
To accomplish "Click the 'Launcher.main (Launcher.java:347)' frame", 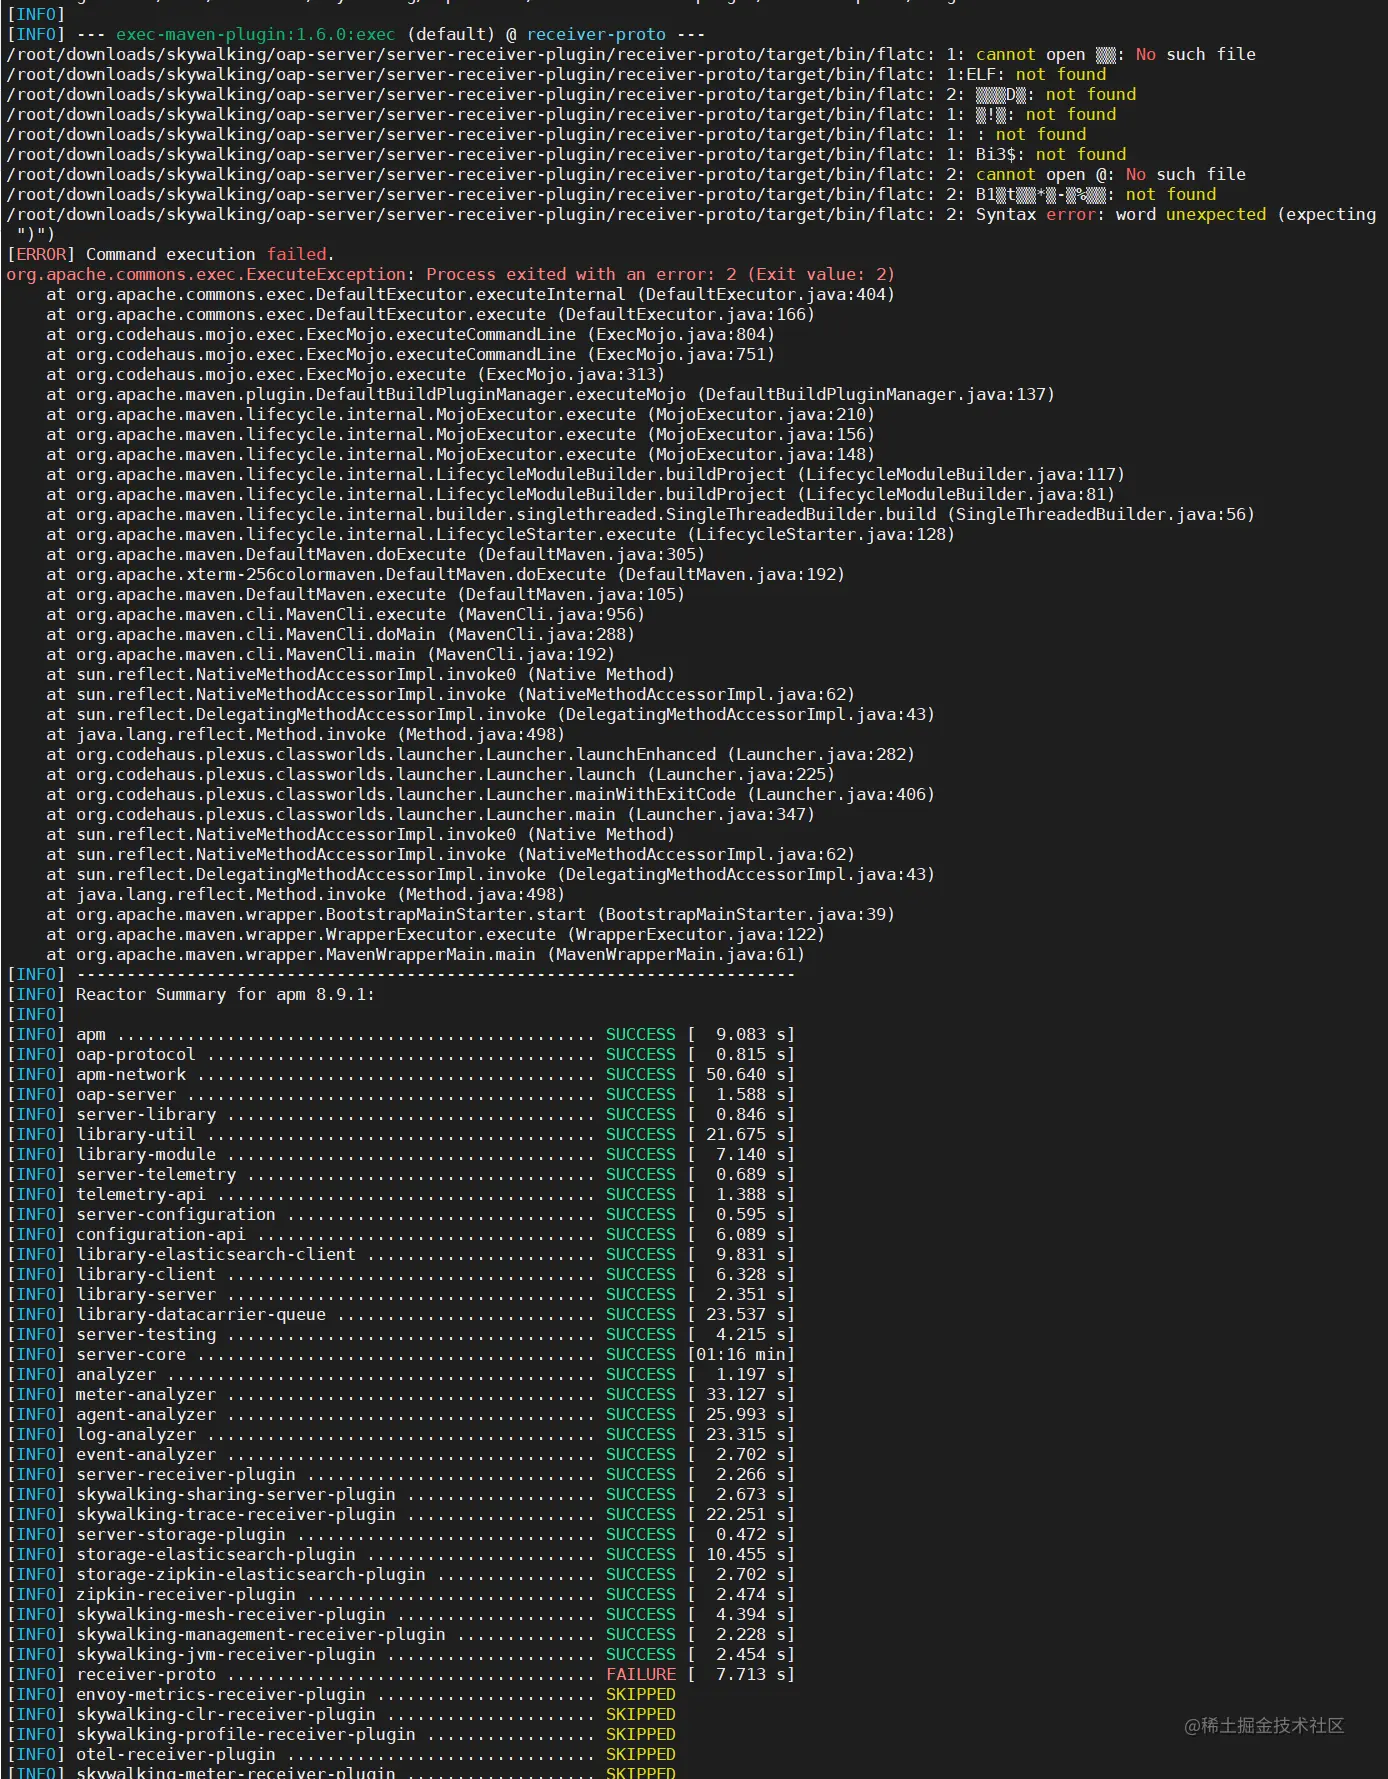I will click(650, 814).
